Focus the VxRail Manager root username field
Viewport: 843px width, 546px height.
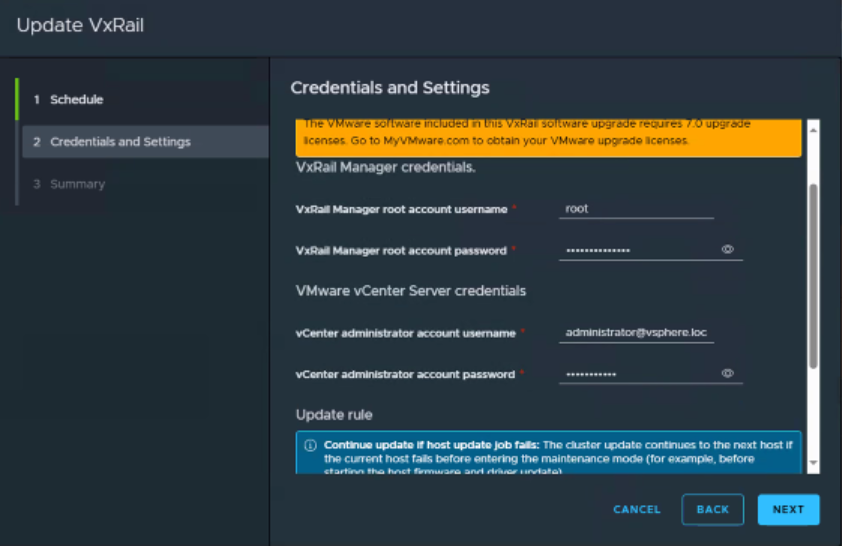click(x=636, y=210)
